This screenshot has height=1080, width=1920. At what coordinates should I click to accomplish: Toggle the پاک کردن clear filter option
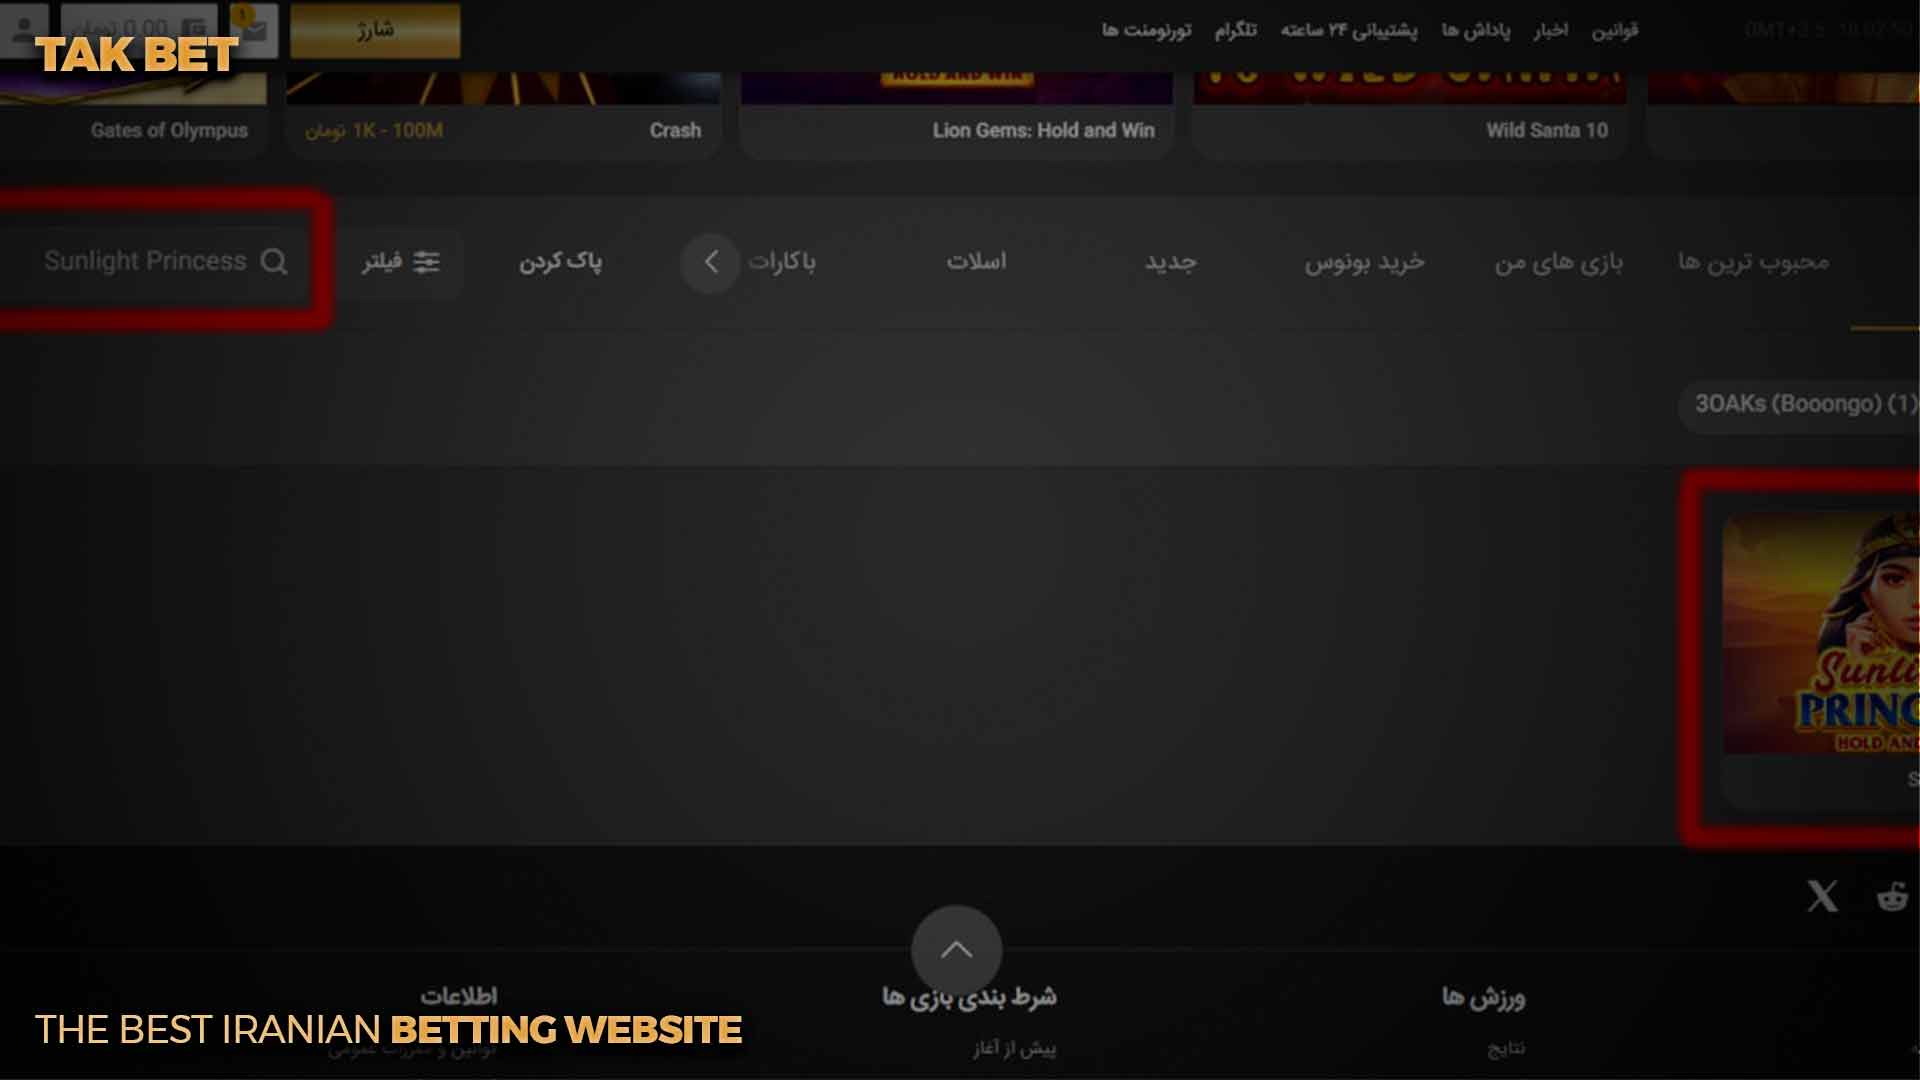(559, 260)
